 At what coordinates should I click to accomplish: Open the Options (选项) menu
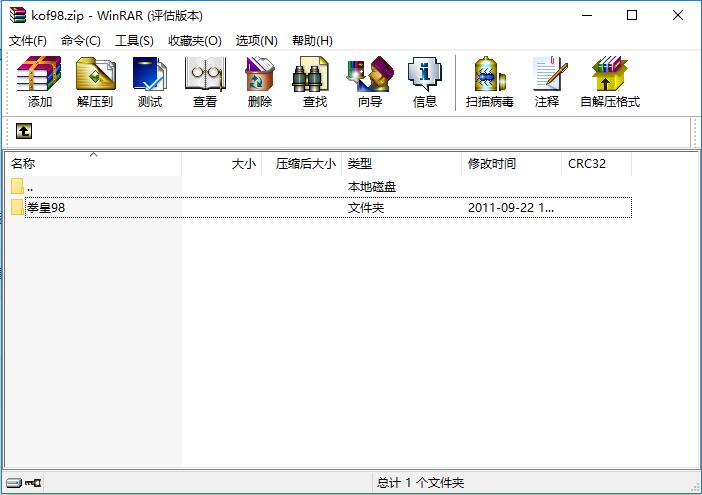pos(257,41)
